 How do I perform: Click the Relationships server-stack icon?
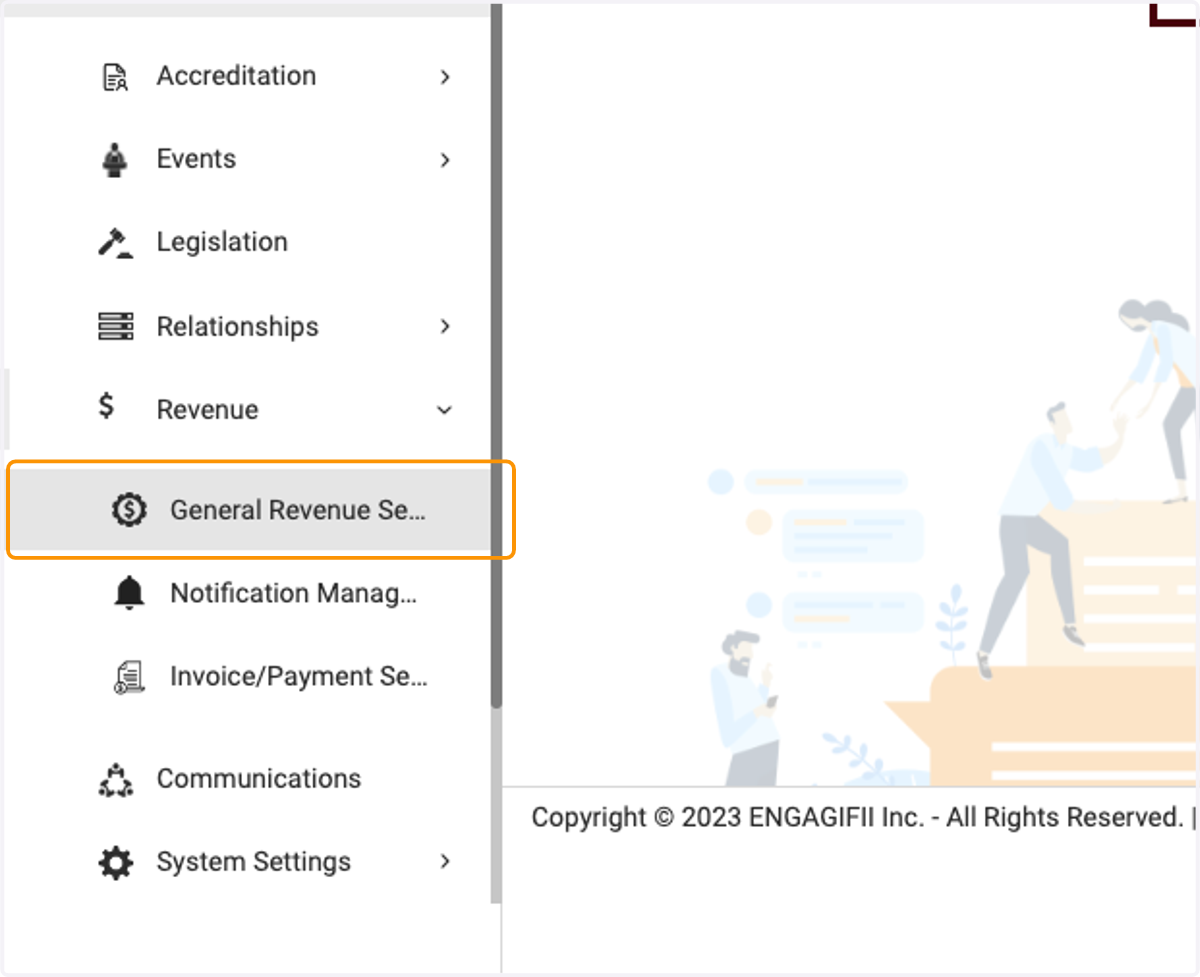[x=116, y=326]
